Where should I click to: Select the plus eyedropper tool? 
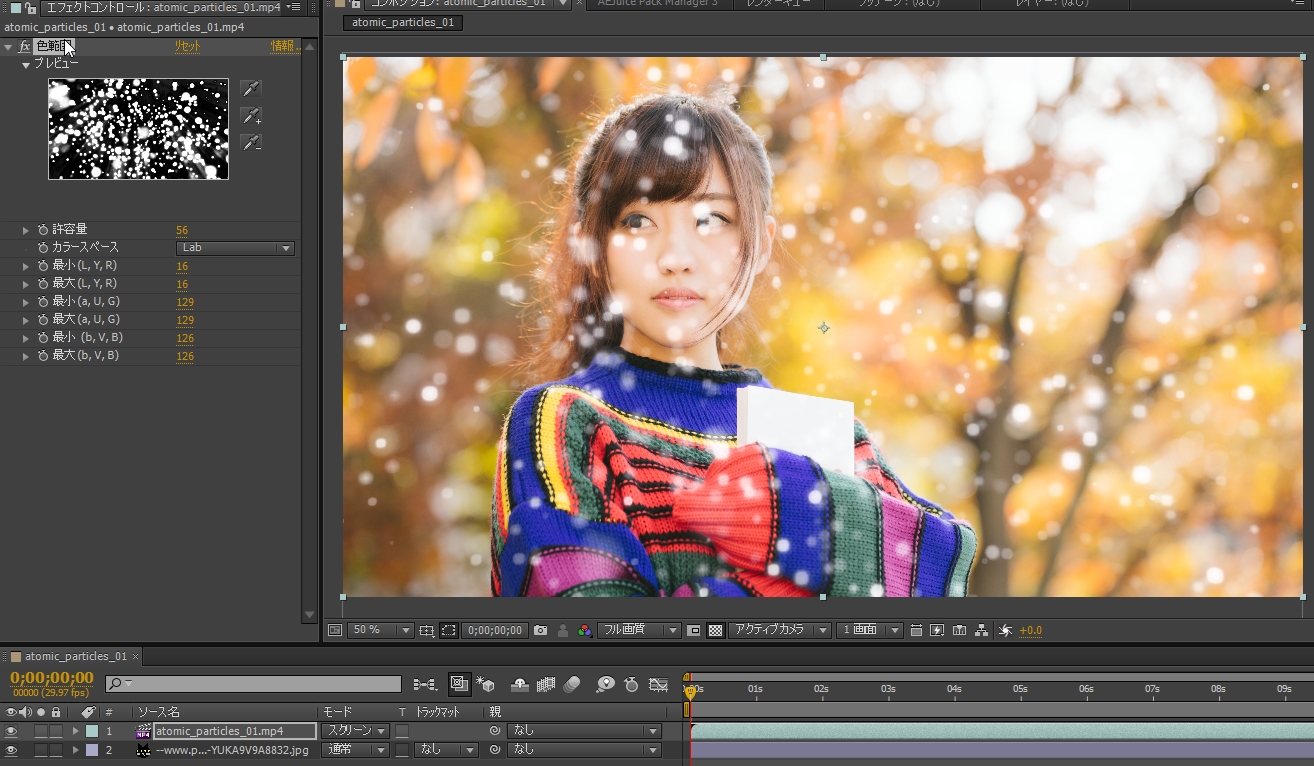250,116
